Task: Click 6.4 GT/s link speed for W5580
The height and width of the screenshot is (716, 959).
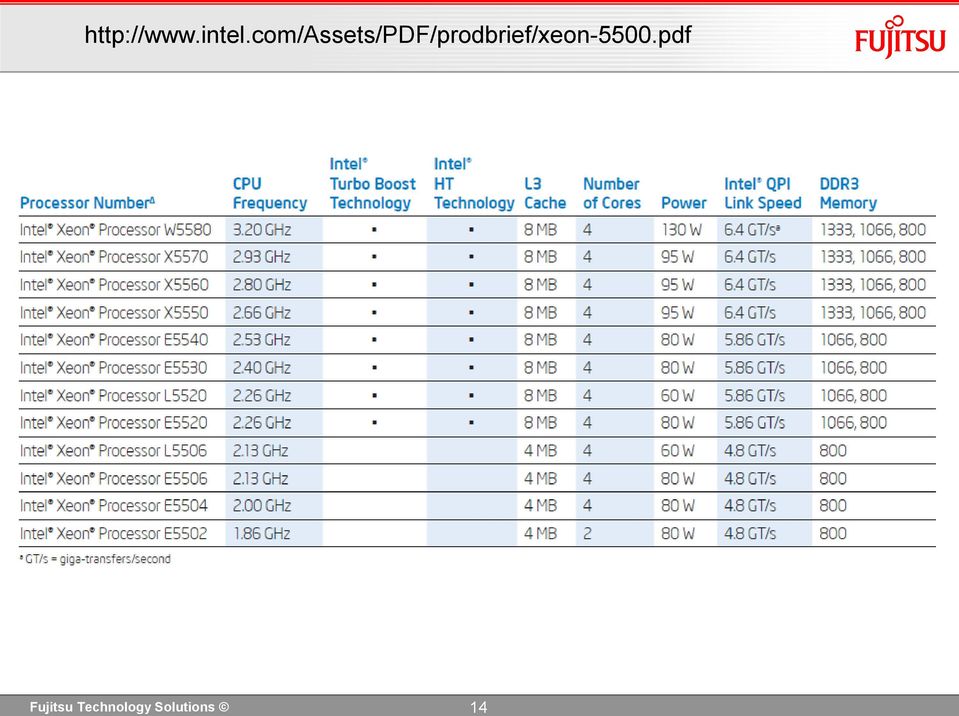Action: pyautogui.click(x=752, y=230)
